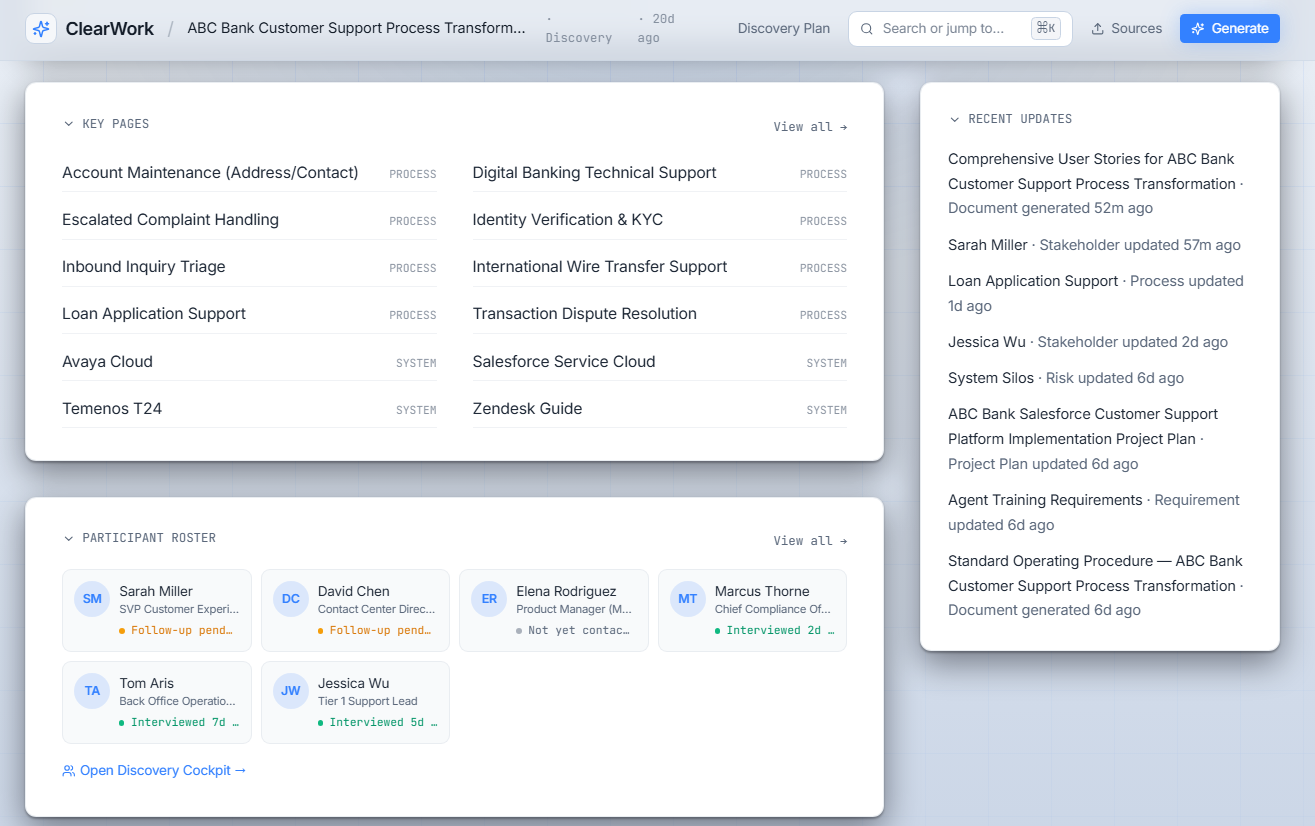The height and width of the screenshot is (826, 1315).
Task: Click the ABC Bank project title breadcrumb
Action: click(356, 28)
